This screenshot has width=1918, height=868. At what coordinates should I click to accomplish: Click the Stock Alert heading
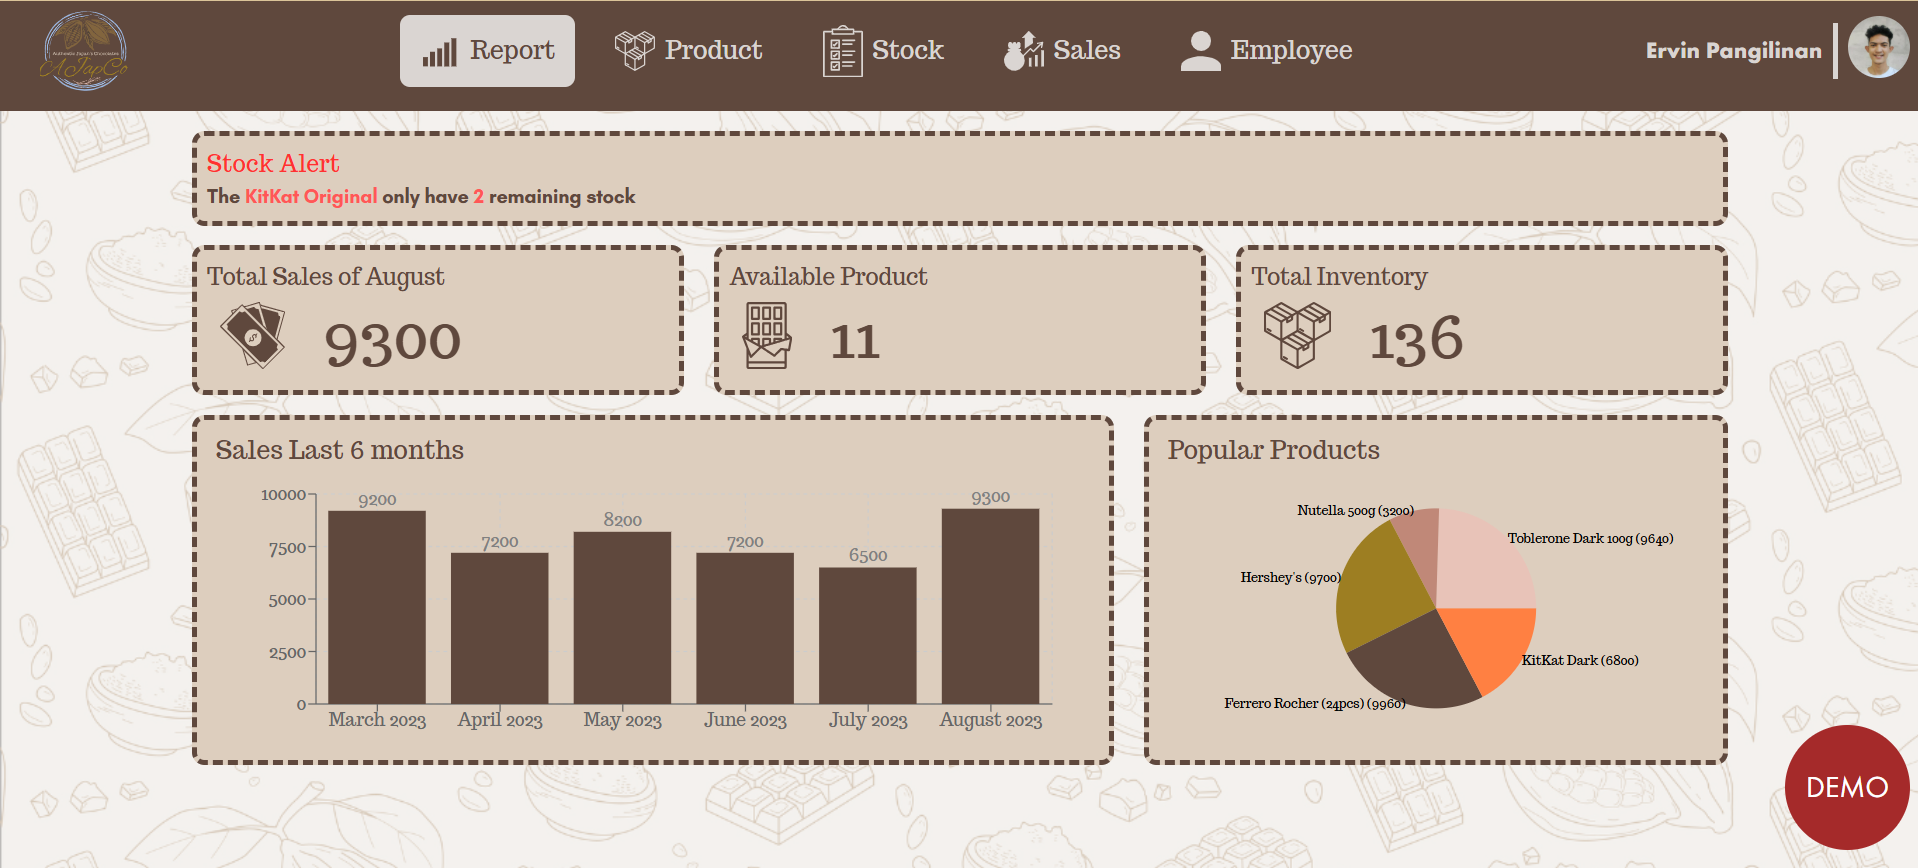273,163
